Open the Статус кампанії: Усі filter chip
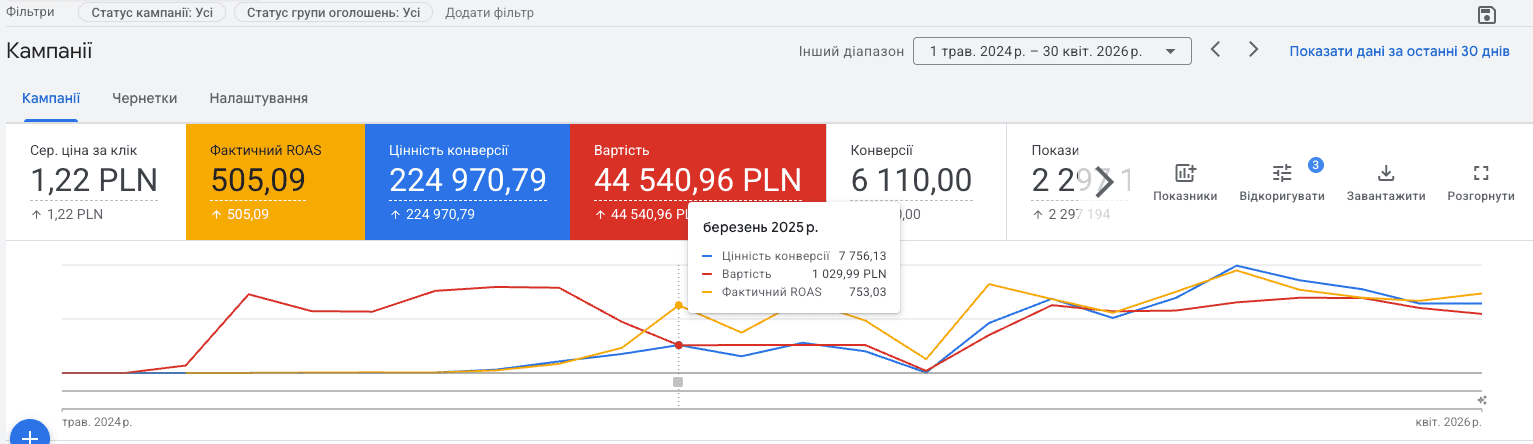Viewport: 1533px width, 444px height. coord(151,13)
